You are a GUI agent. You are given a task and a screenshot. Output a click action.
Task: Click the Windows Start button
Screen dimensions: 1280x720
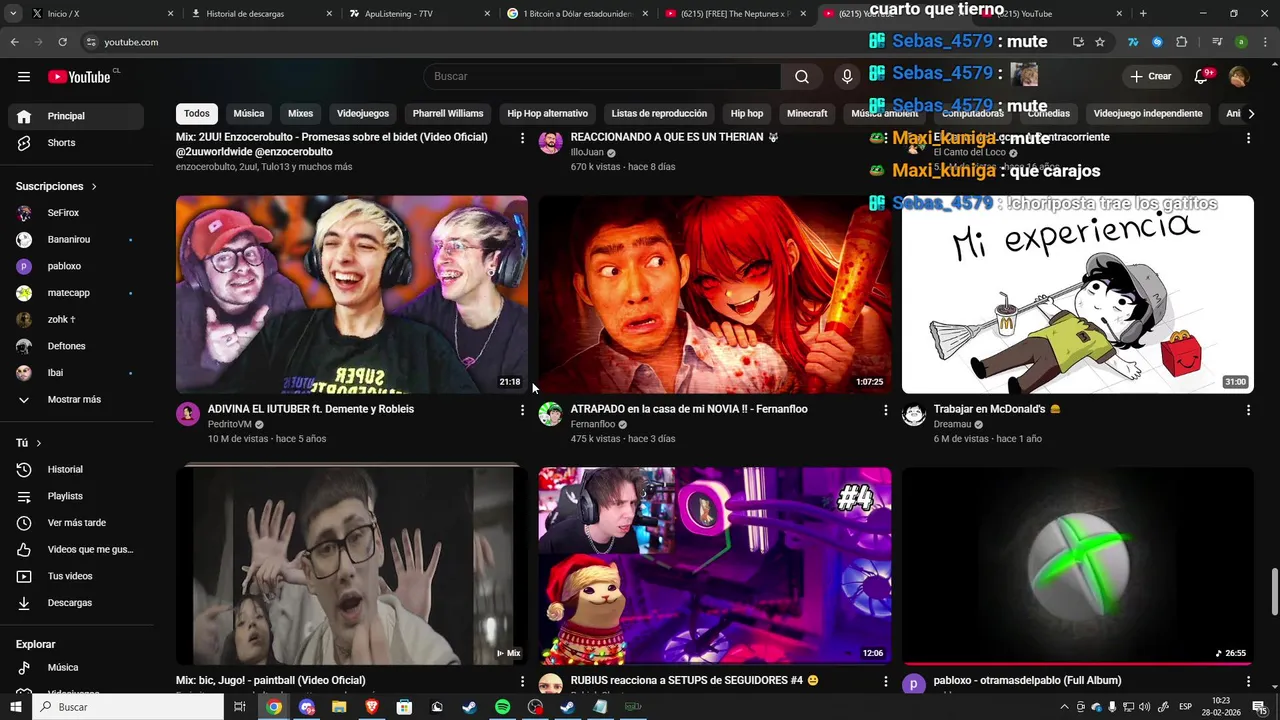(x=15, y=707)
